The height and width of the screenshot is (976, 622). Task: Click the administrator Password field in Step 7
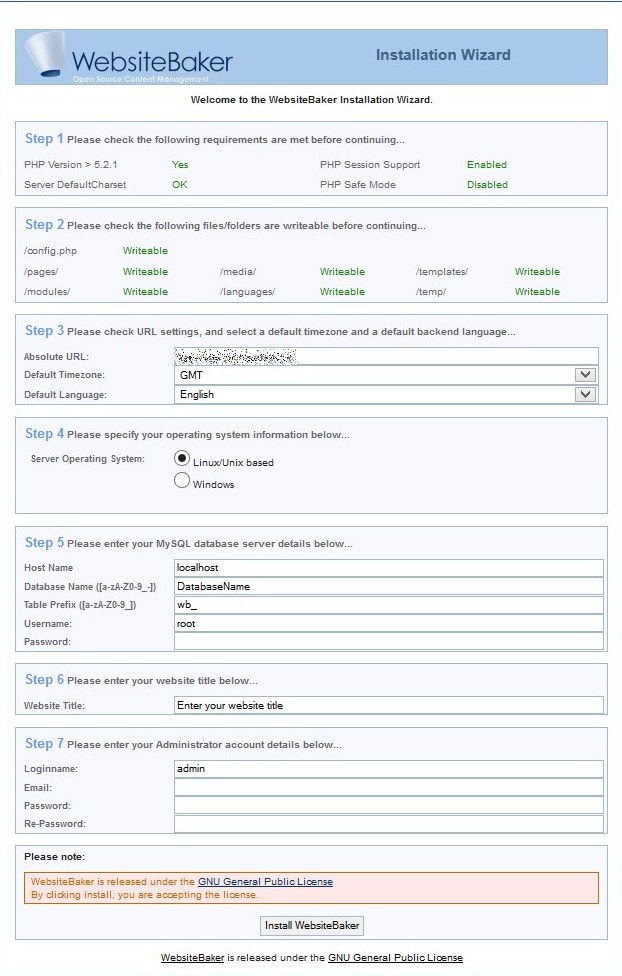tap(389, 805)
